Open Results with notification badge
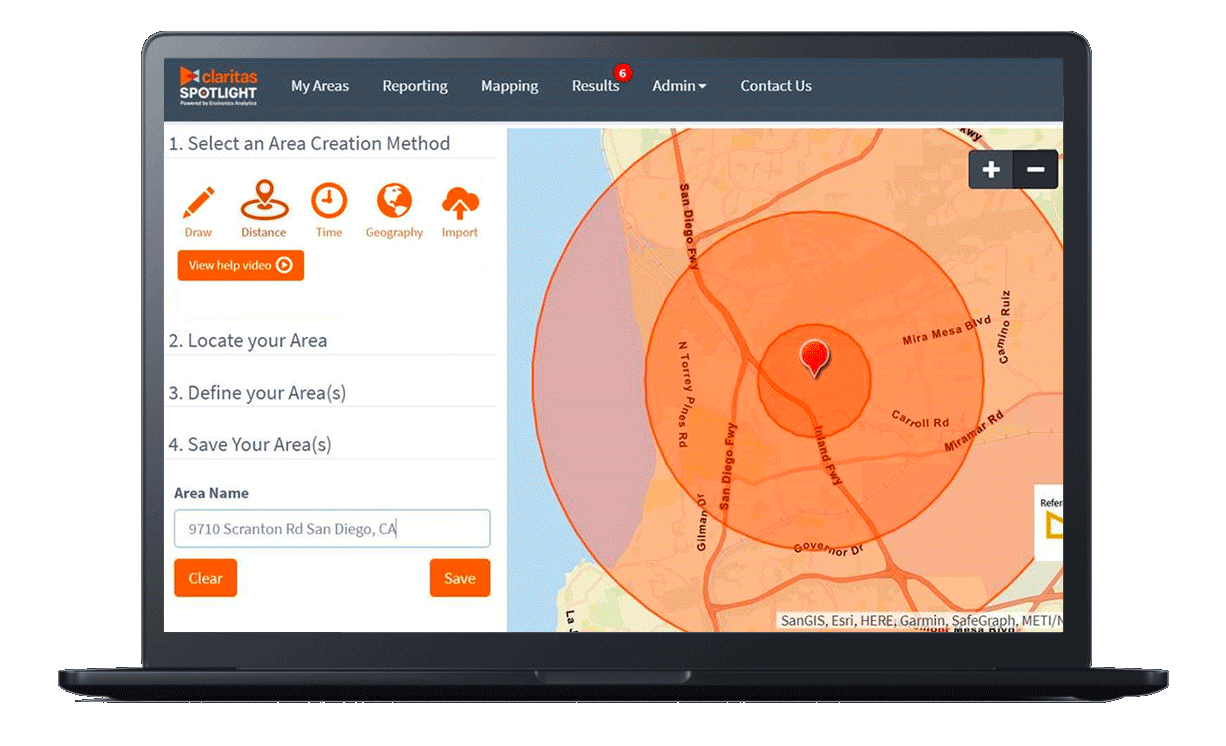Image resolution: width=1226 pixels, height=746 pixels. click(x=596, y=86)
